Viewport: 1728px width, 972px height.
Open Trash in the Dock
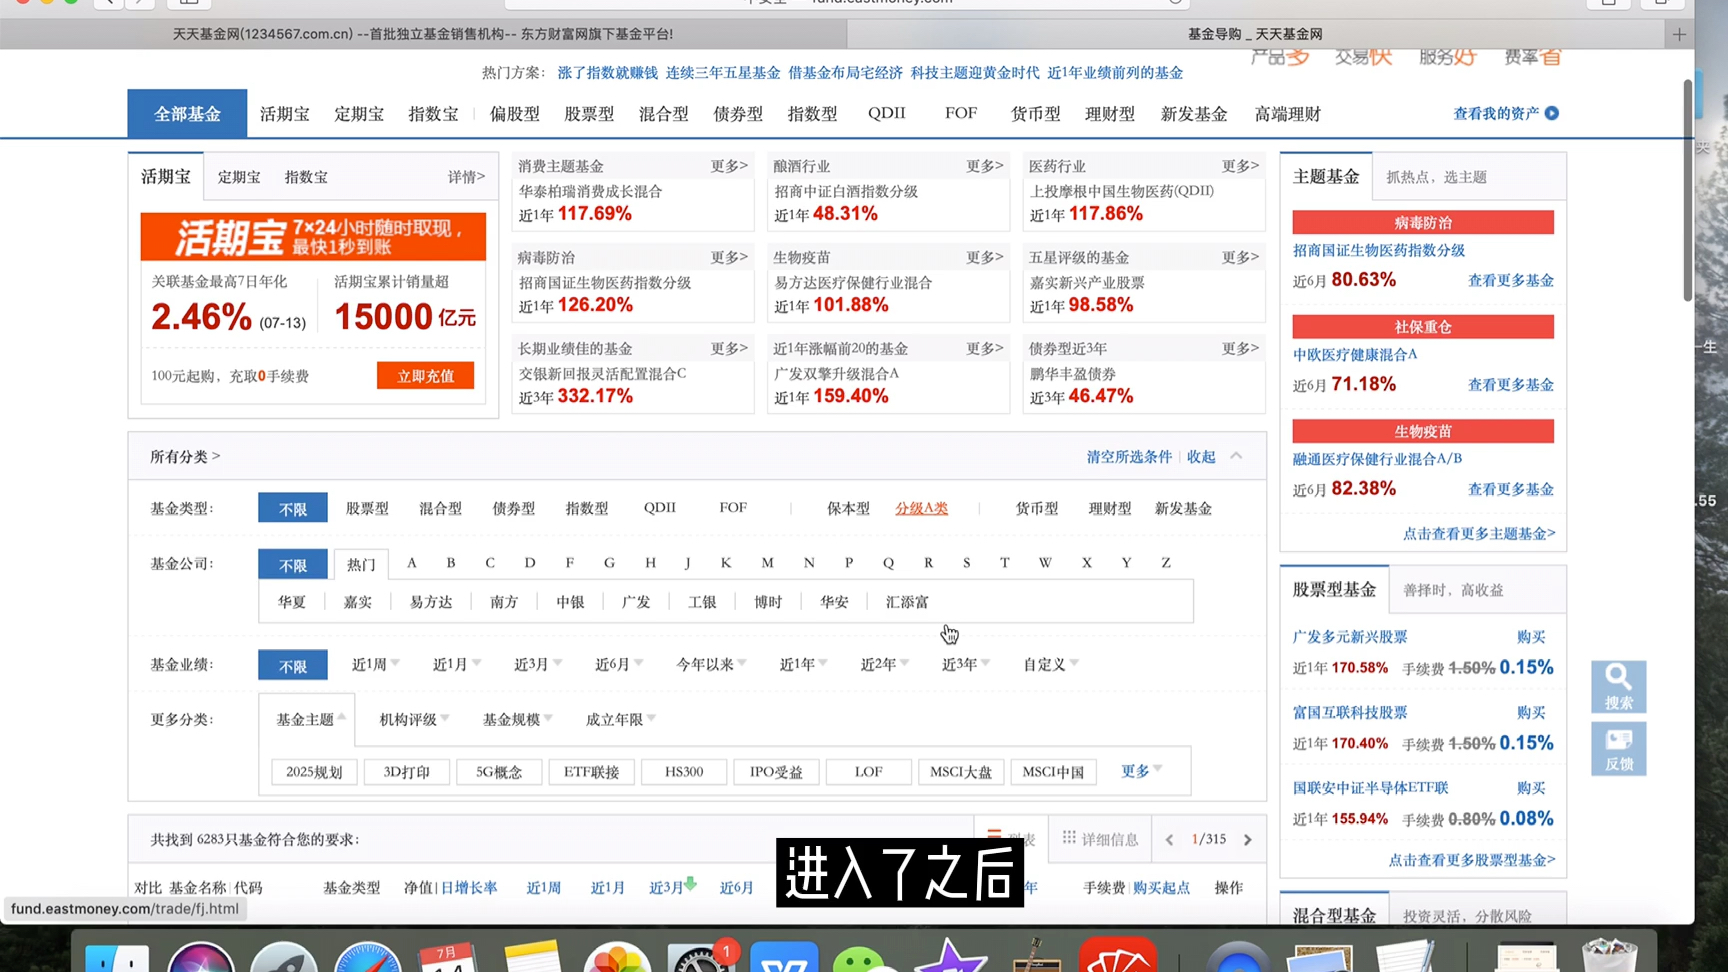pos(1609,955)
